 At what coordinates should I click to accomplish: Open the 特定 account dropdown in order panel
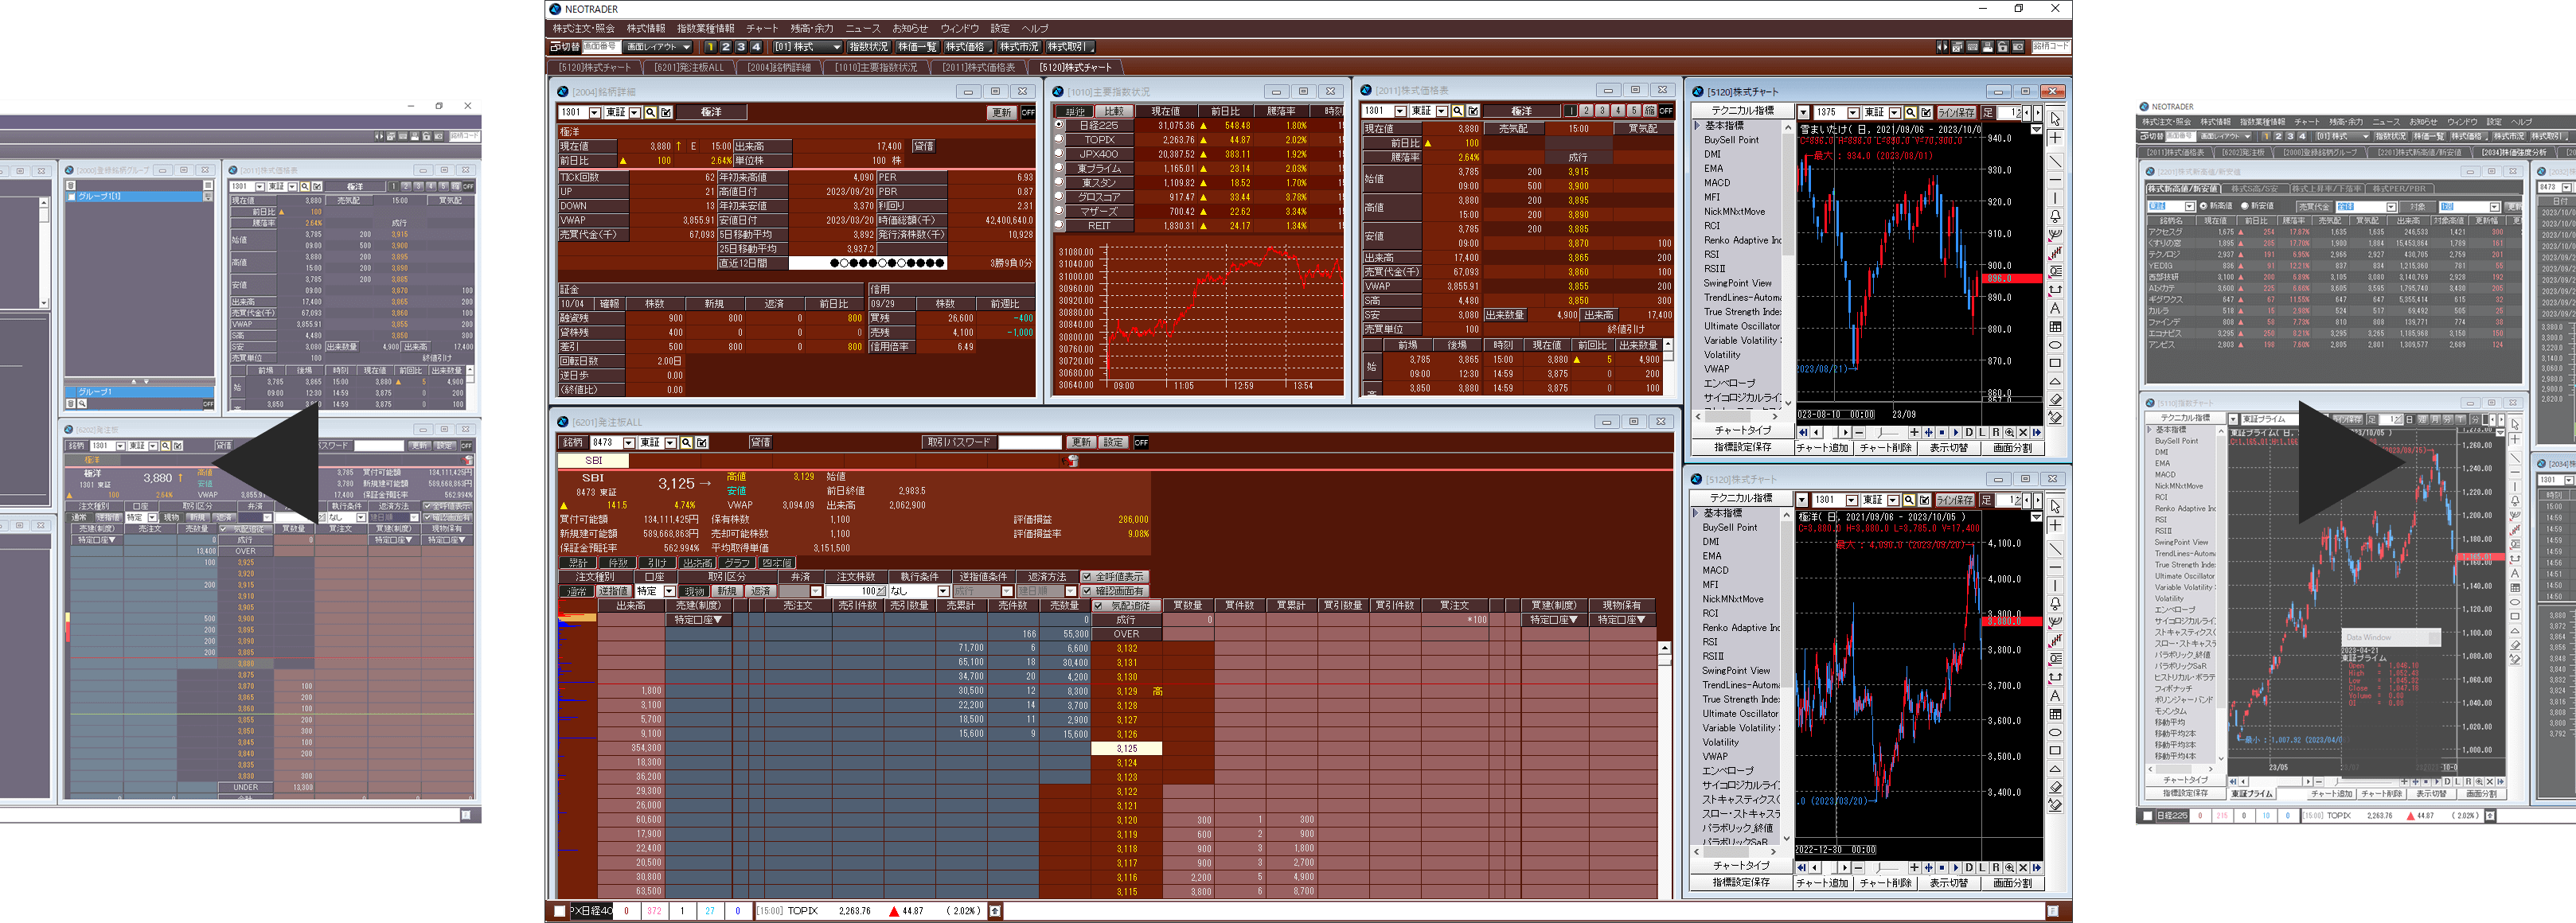tap(669, 592)
